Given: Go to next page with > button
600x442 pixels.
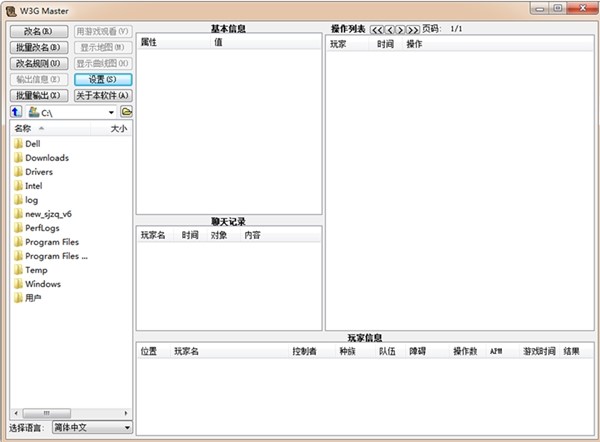Looking at the screenshot, I should click(400, 30).
